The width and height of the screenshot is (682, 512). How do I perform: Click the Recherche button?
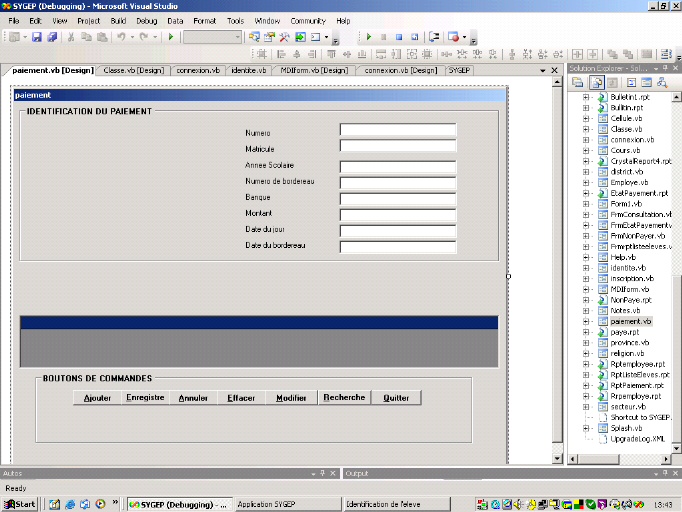point(344,398)
